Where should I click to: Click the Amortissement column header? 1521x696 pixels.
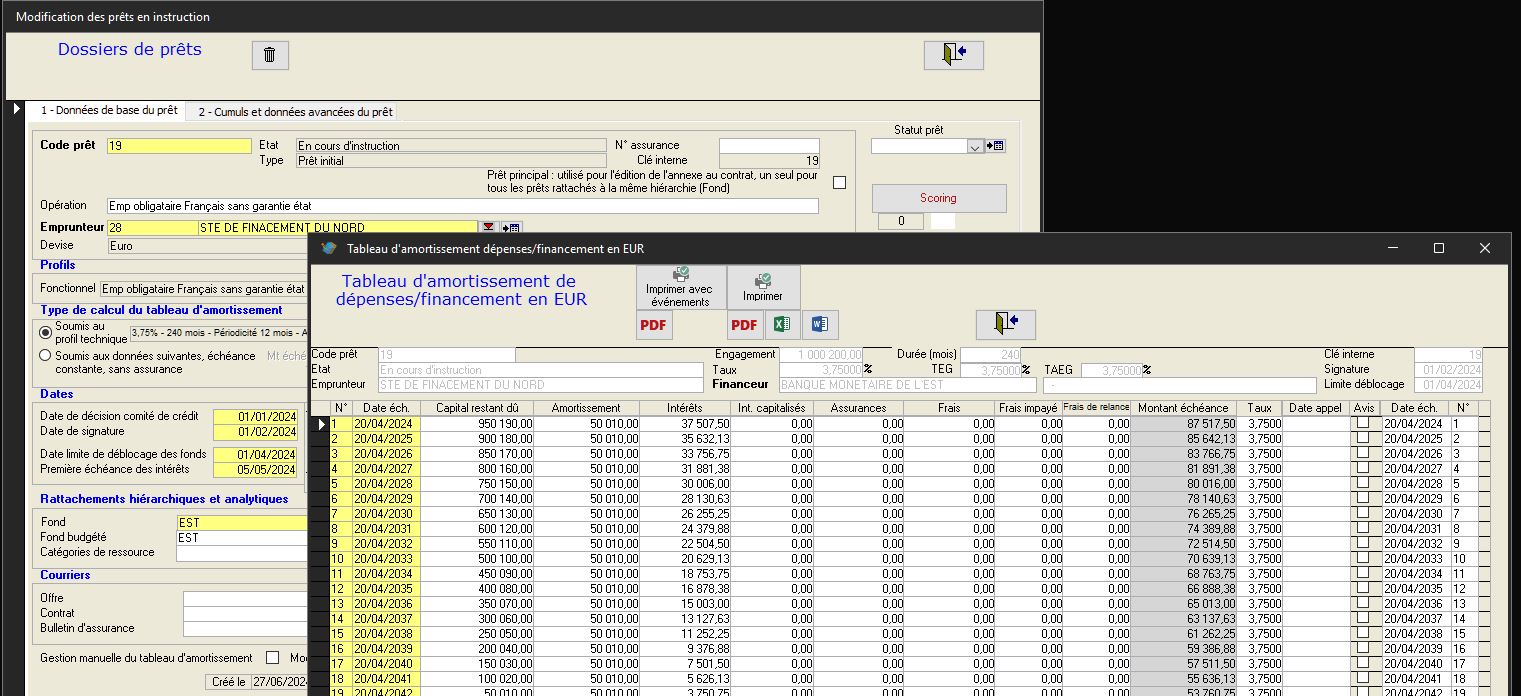(586, 408)
